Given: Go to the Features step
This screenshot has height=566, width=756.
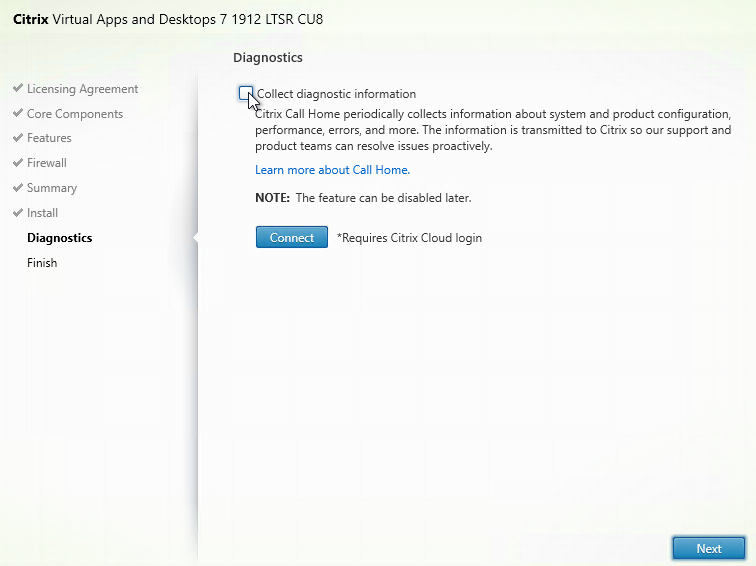Looking at the screenshot, I should pyautogui.click(x=49, y=138).
